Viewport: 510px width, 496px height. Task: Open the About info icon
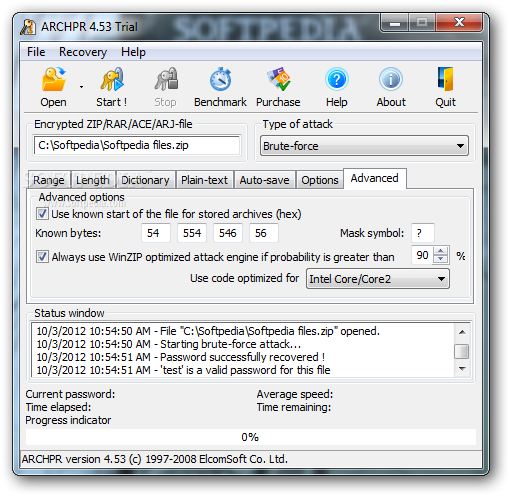pos(391,79)
